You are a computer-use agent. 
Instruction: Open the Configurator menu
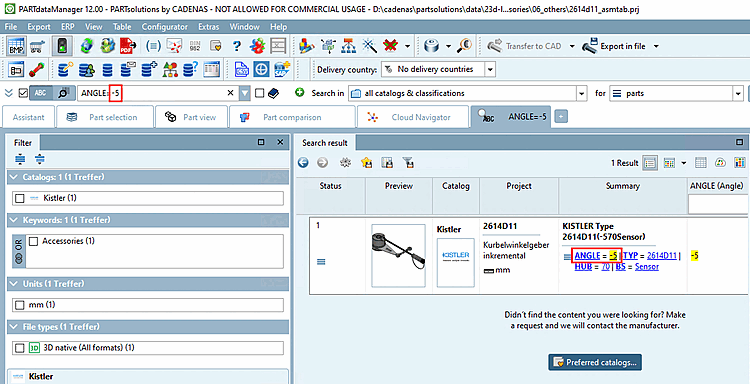pyautogui.click(x=165, y=27)
